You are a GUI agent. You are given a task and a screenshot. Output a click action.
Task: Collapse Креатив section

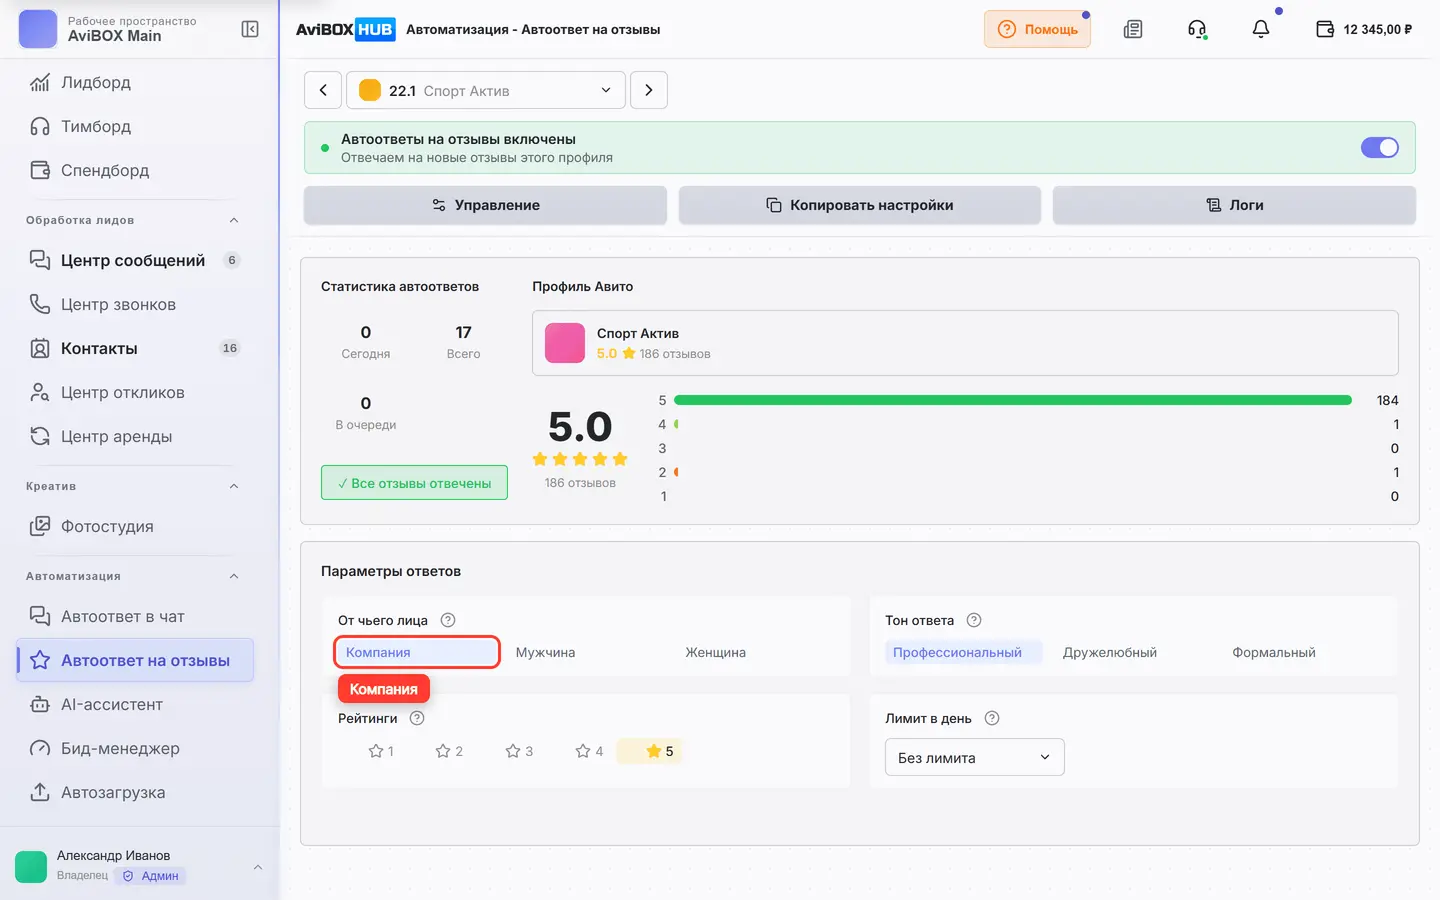(234, 486)
